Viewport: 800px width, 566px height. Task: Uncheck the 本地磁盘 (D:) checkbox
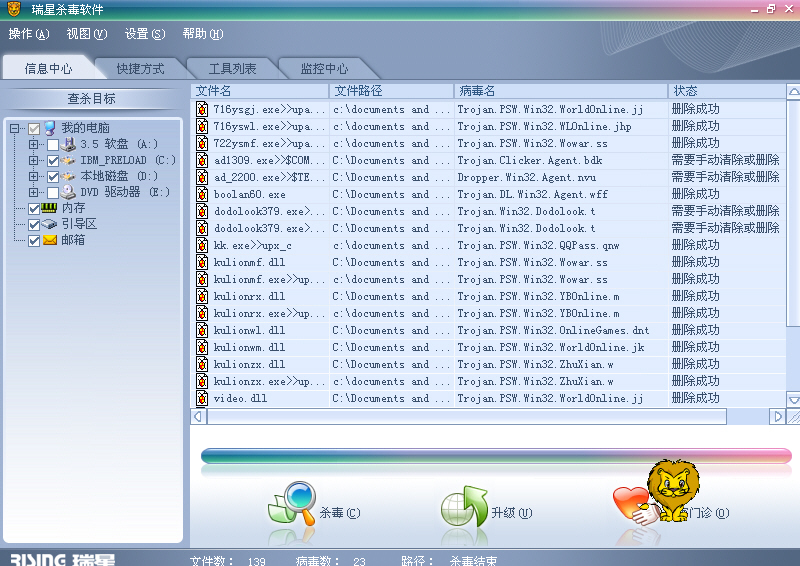click(53, 177)
